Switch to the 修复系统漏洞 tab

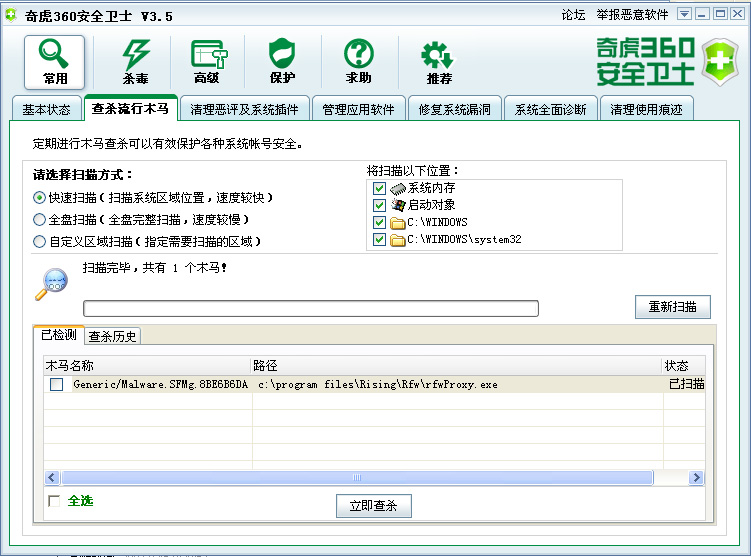click(x=455, y=109)
